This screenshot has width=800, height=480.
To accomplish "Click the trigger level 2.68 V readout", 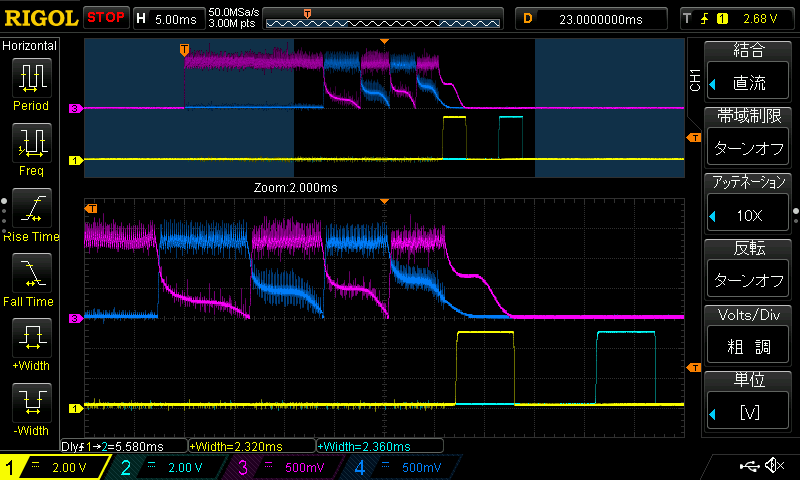I will [760, 19].
